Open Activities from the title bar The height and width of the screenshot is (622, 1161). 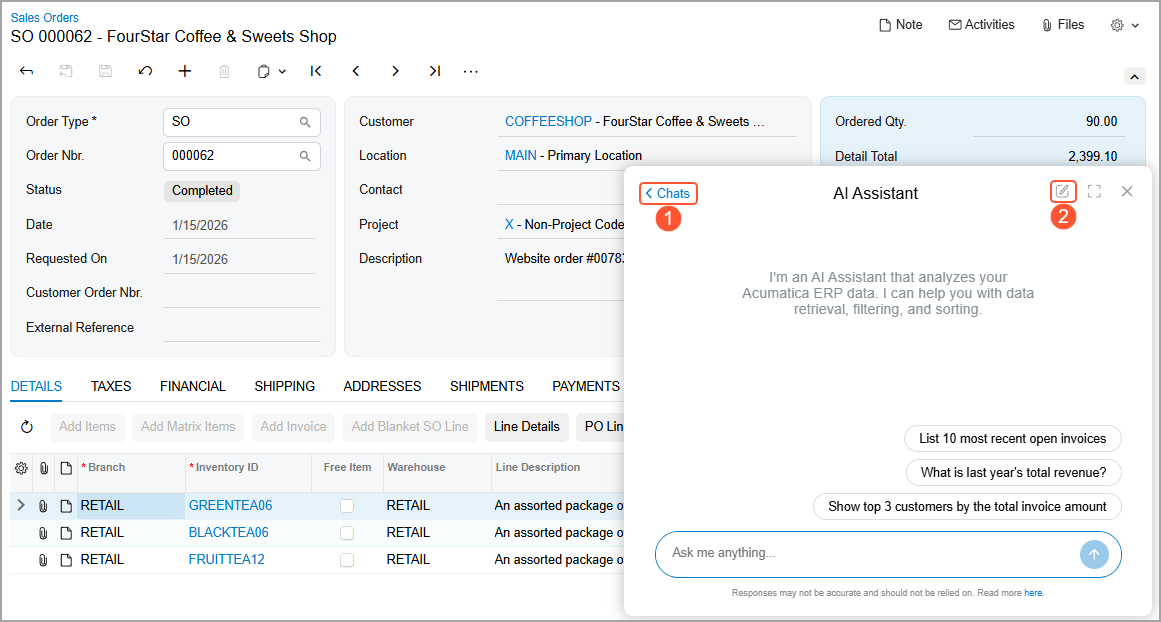pos(981,24)
